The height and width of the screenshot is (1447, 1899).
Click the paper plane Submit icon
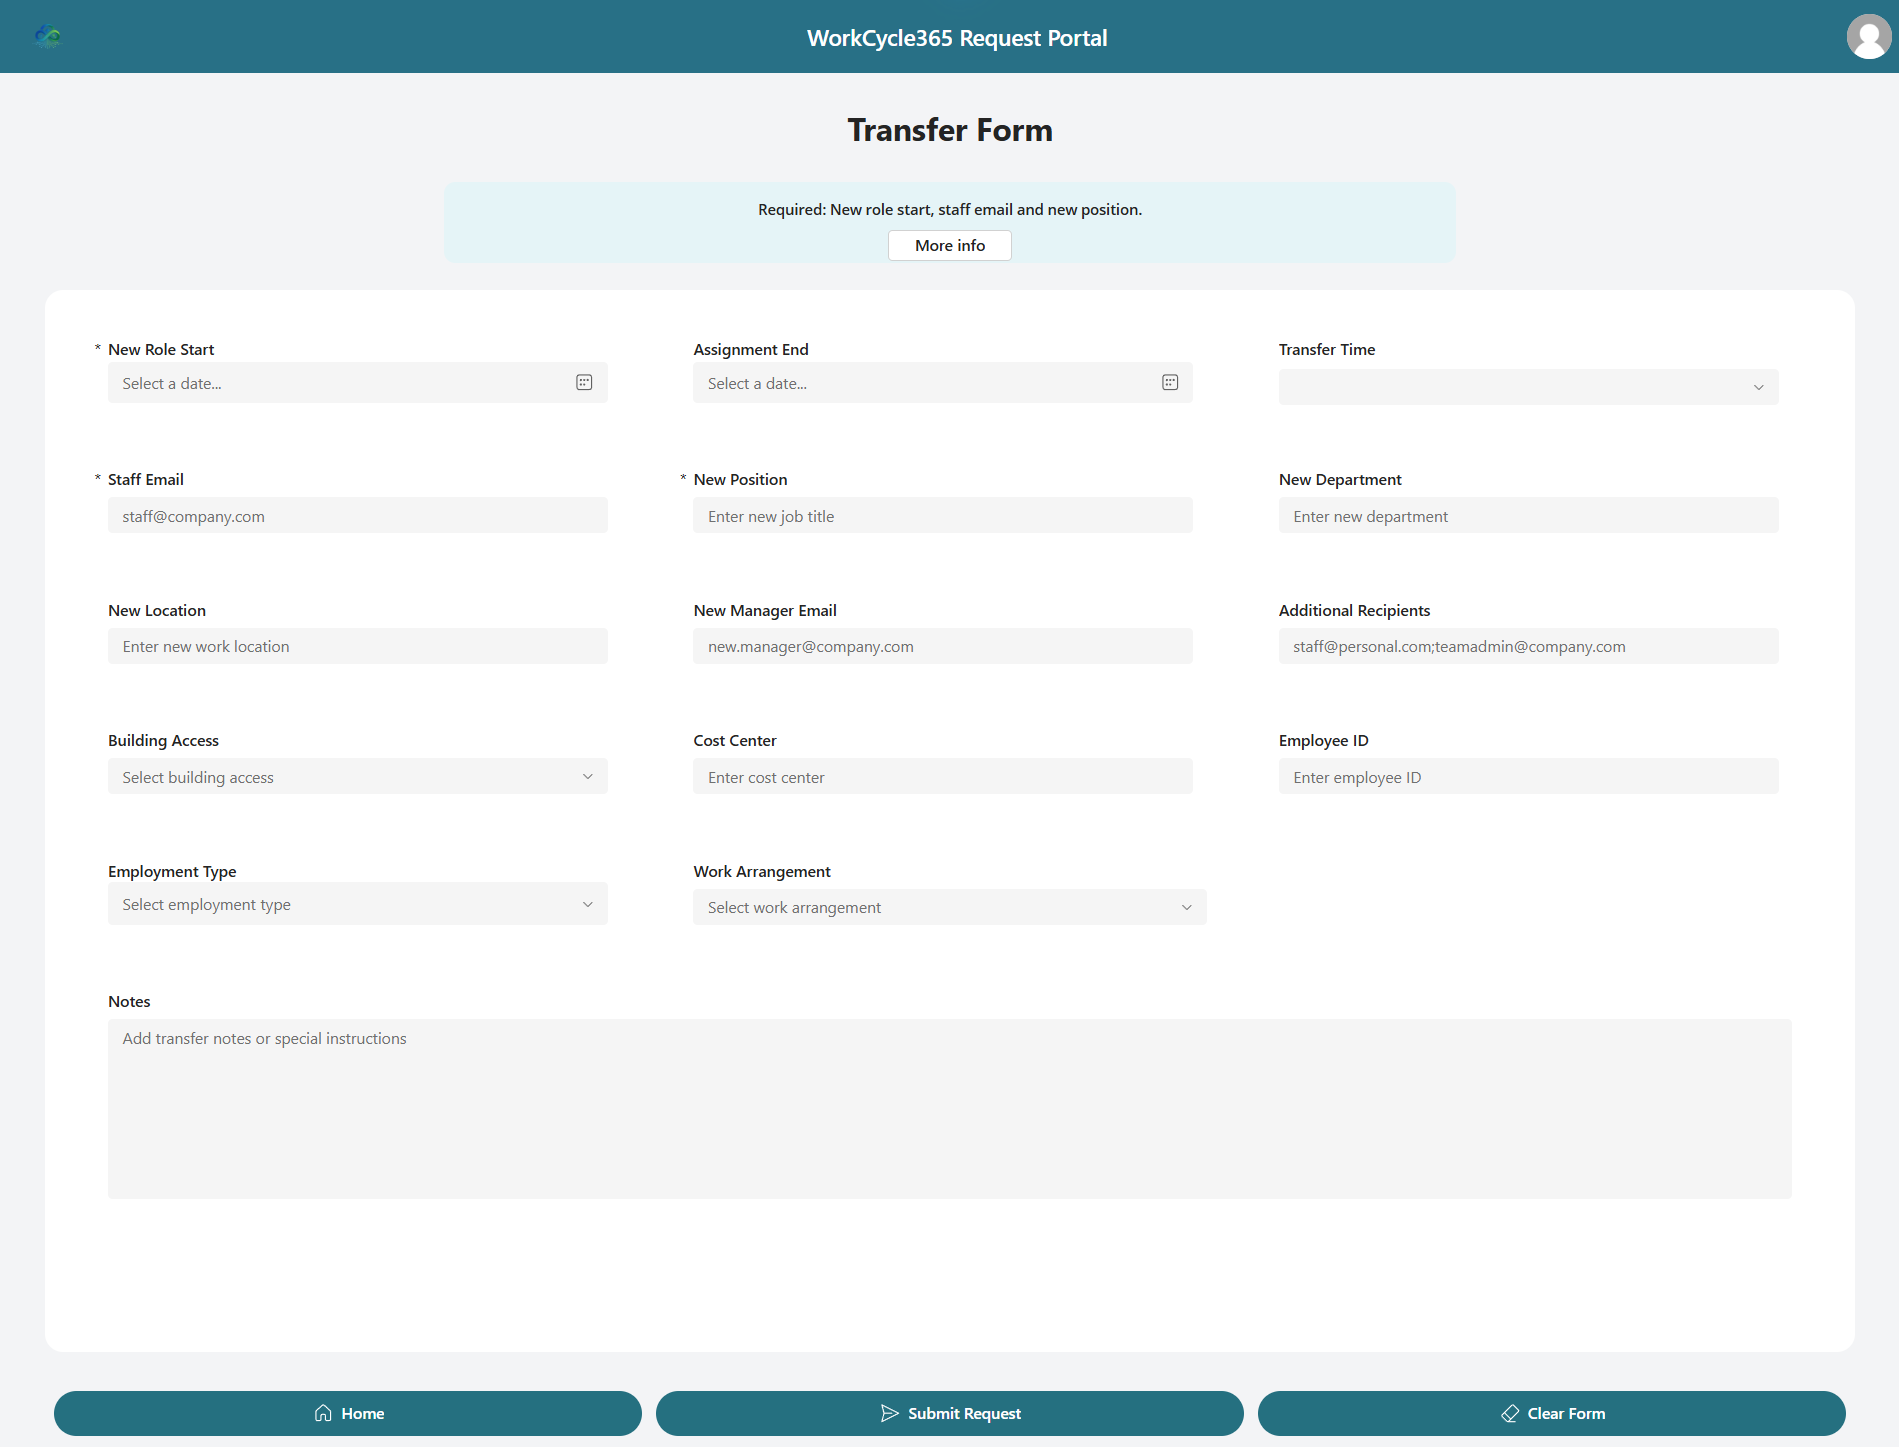pyautogui.click(x=889, y=1413)
